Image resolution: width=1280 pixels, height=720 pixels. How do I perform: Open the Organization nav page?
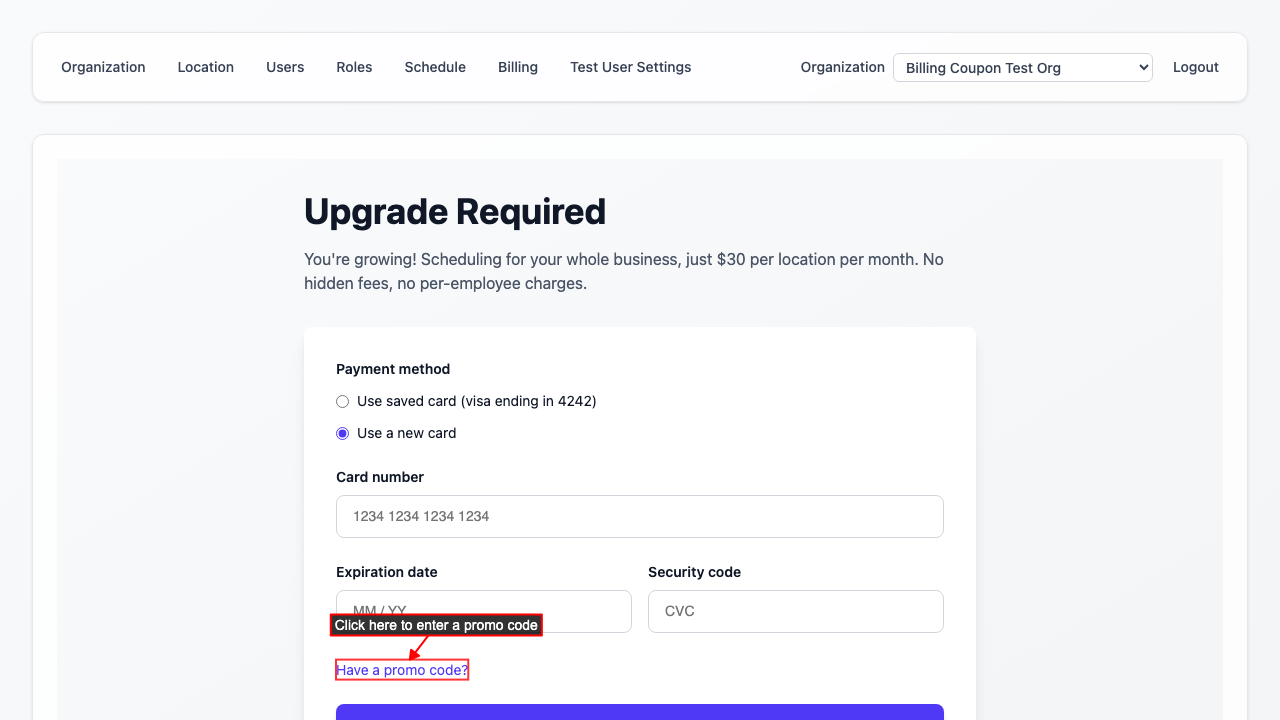click(x=103, y=67)
